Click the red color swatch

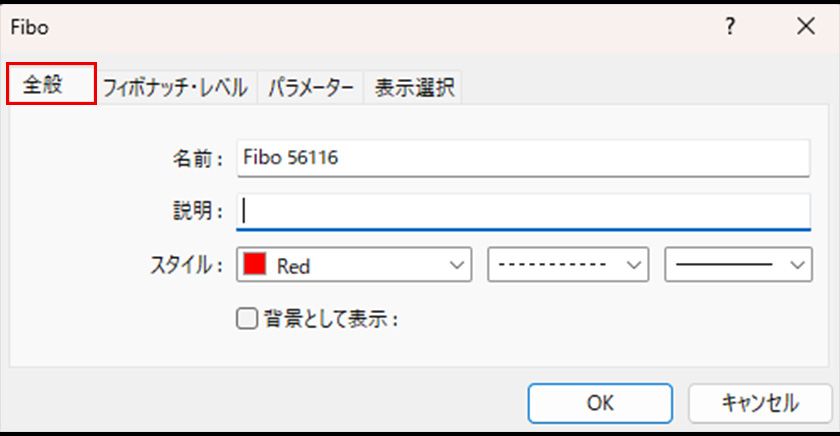[255, 266]
